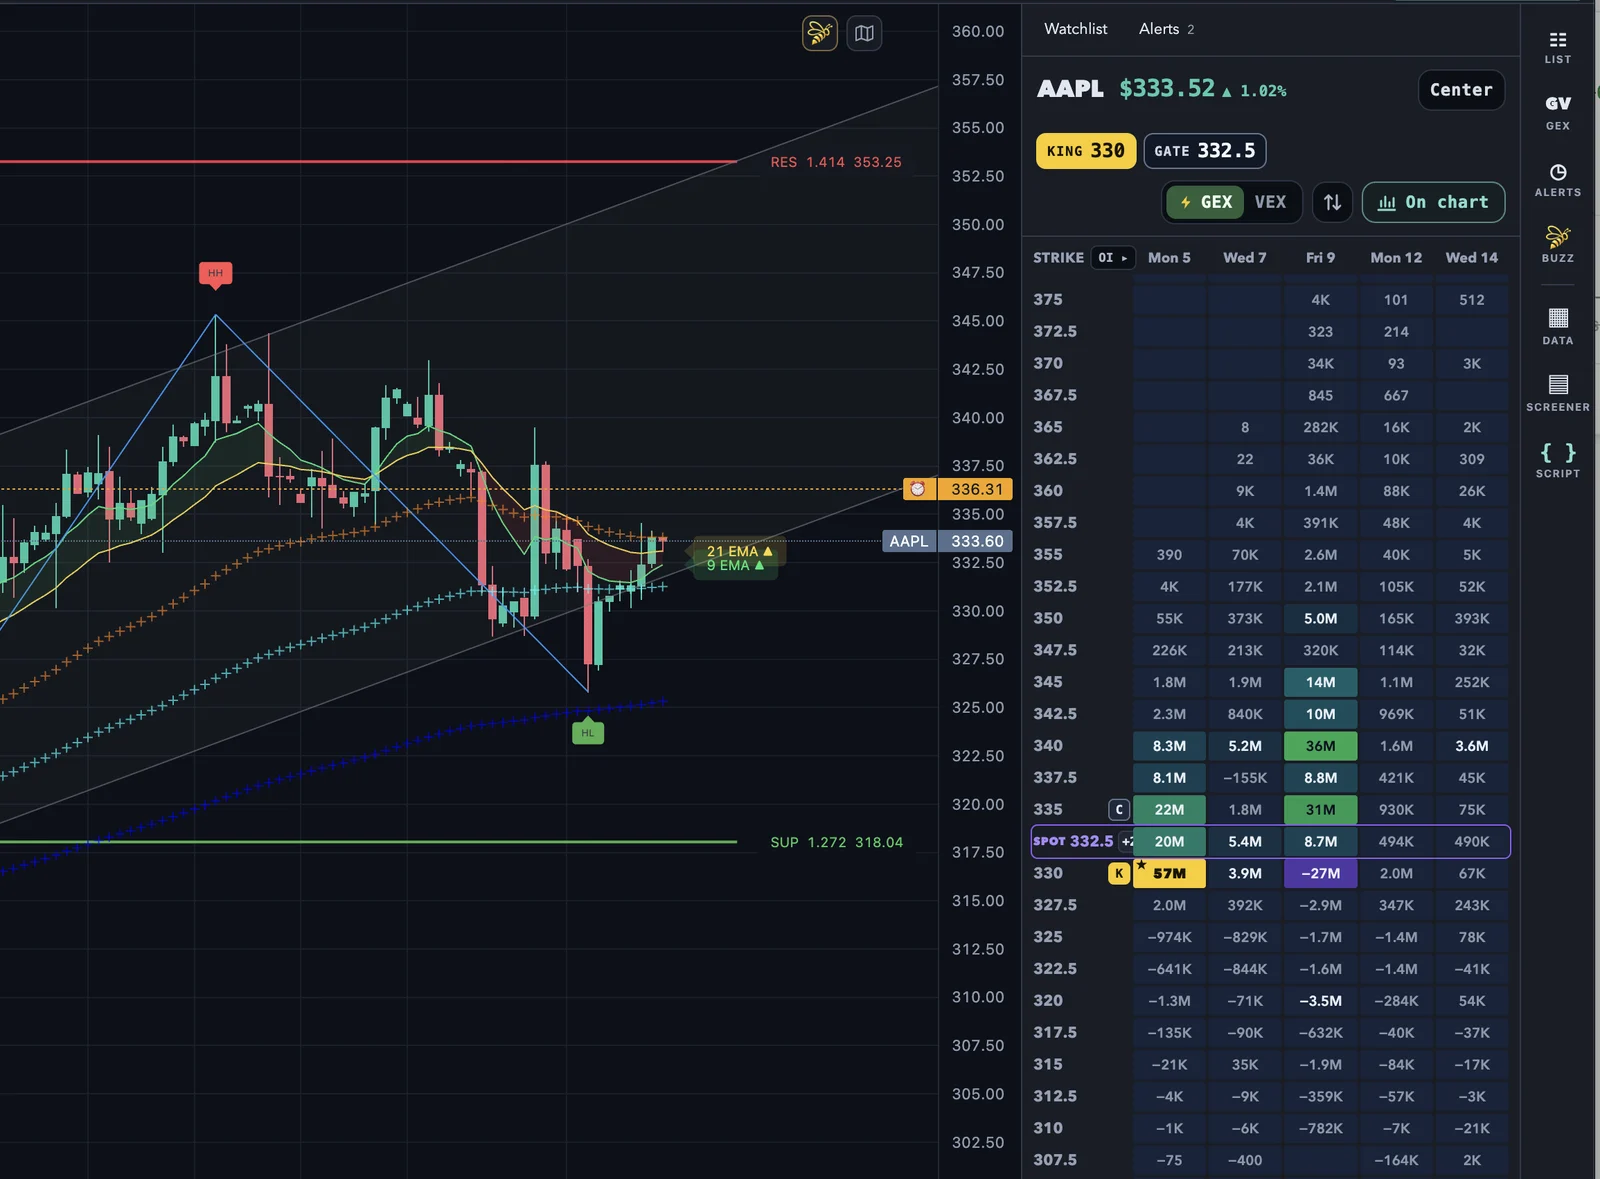Viewport: 1600px width, 1179px height.
Task: Click the -3.5M cell at strike 320
Action: point(1320,1001)
